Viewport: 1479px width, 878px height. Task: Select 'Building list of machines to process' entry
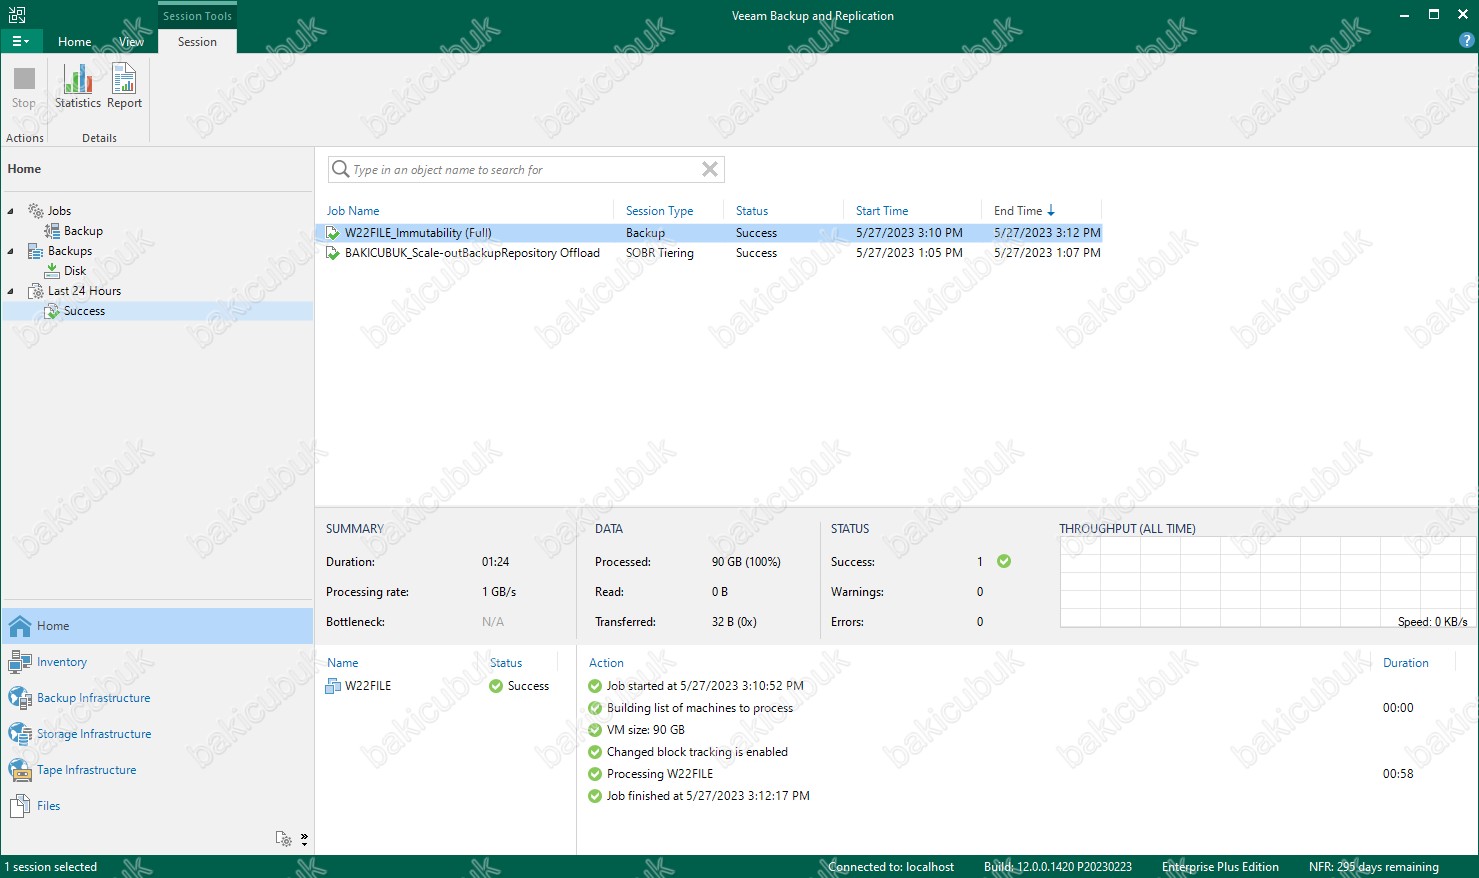(x=699, y=708)
